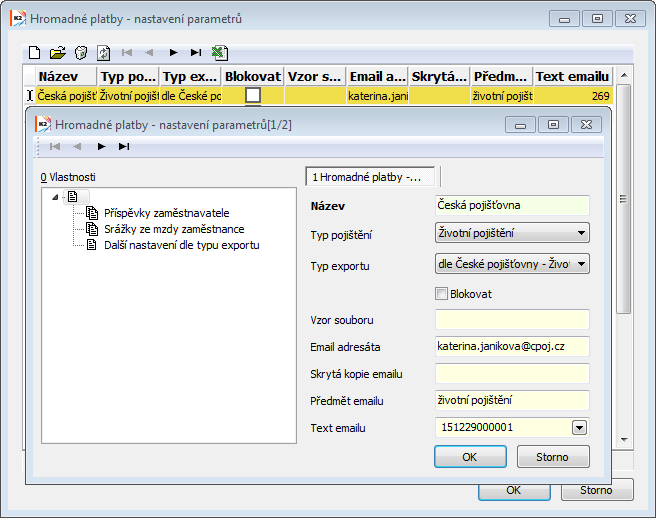Click the Název input field
656x518 pixels.
pos(512,205)
